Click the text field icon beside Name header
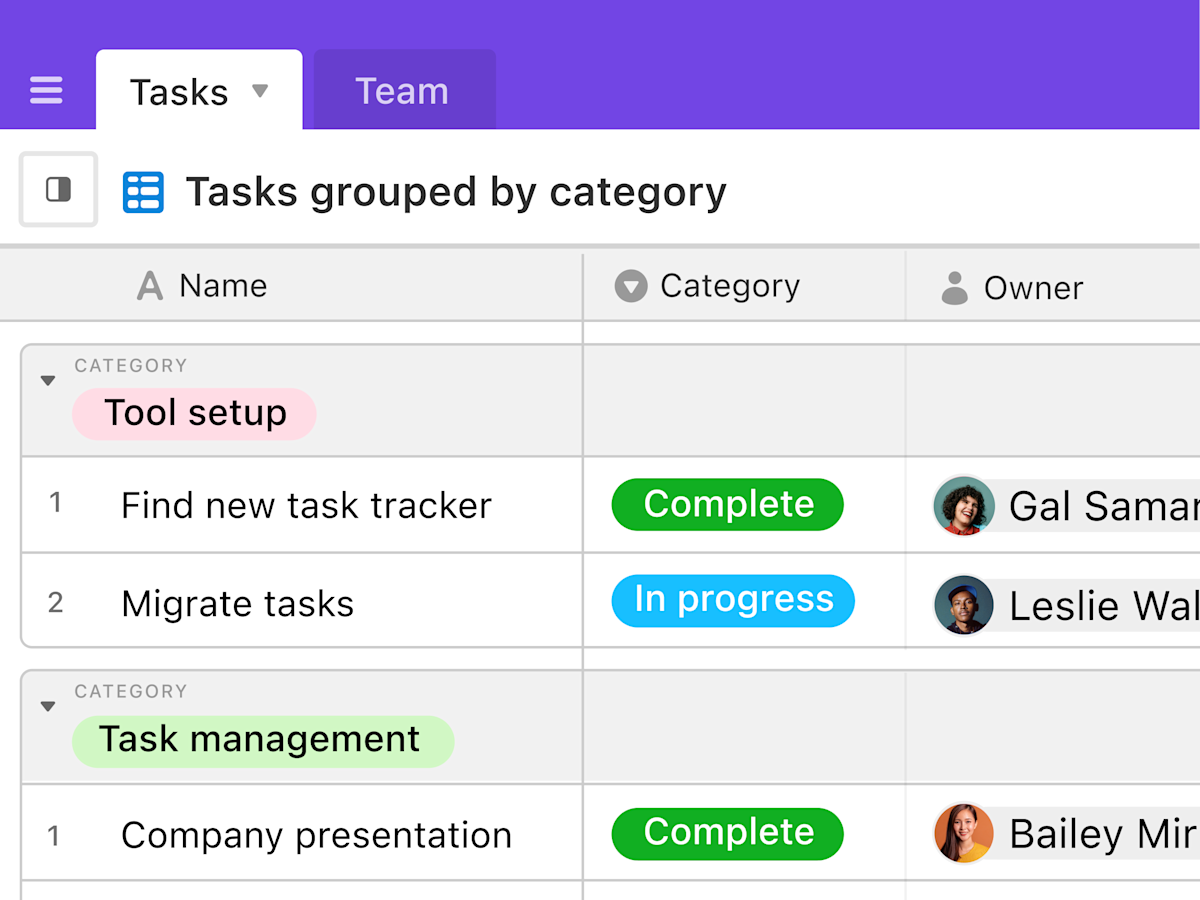1200x900 pixels. [148, 286]
